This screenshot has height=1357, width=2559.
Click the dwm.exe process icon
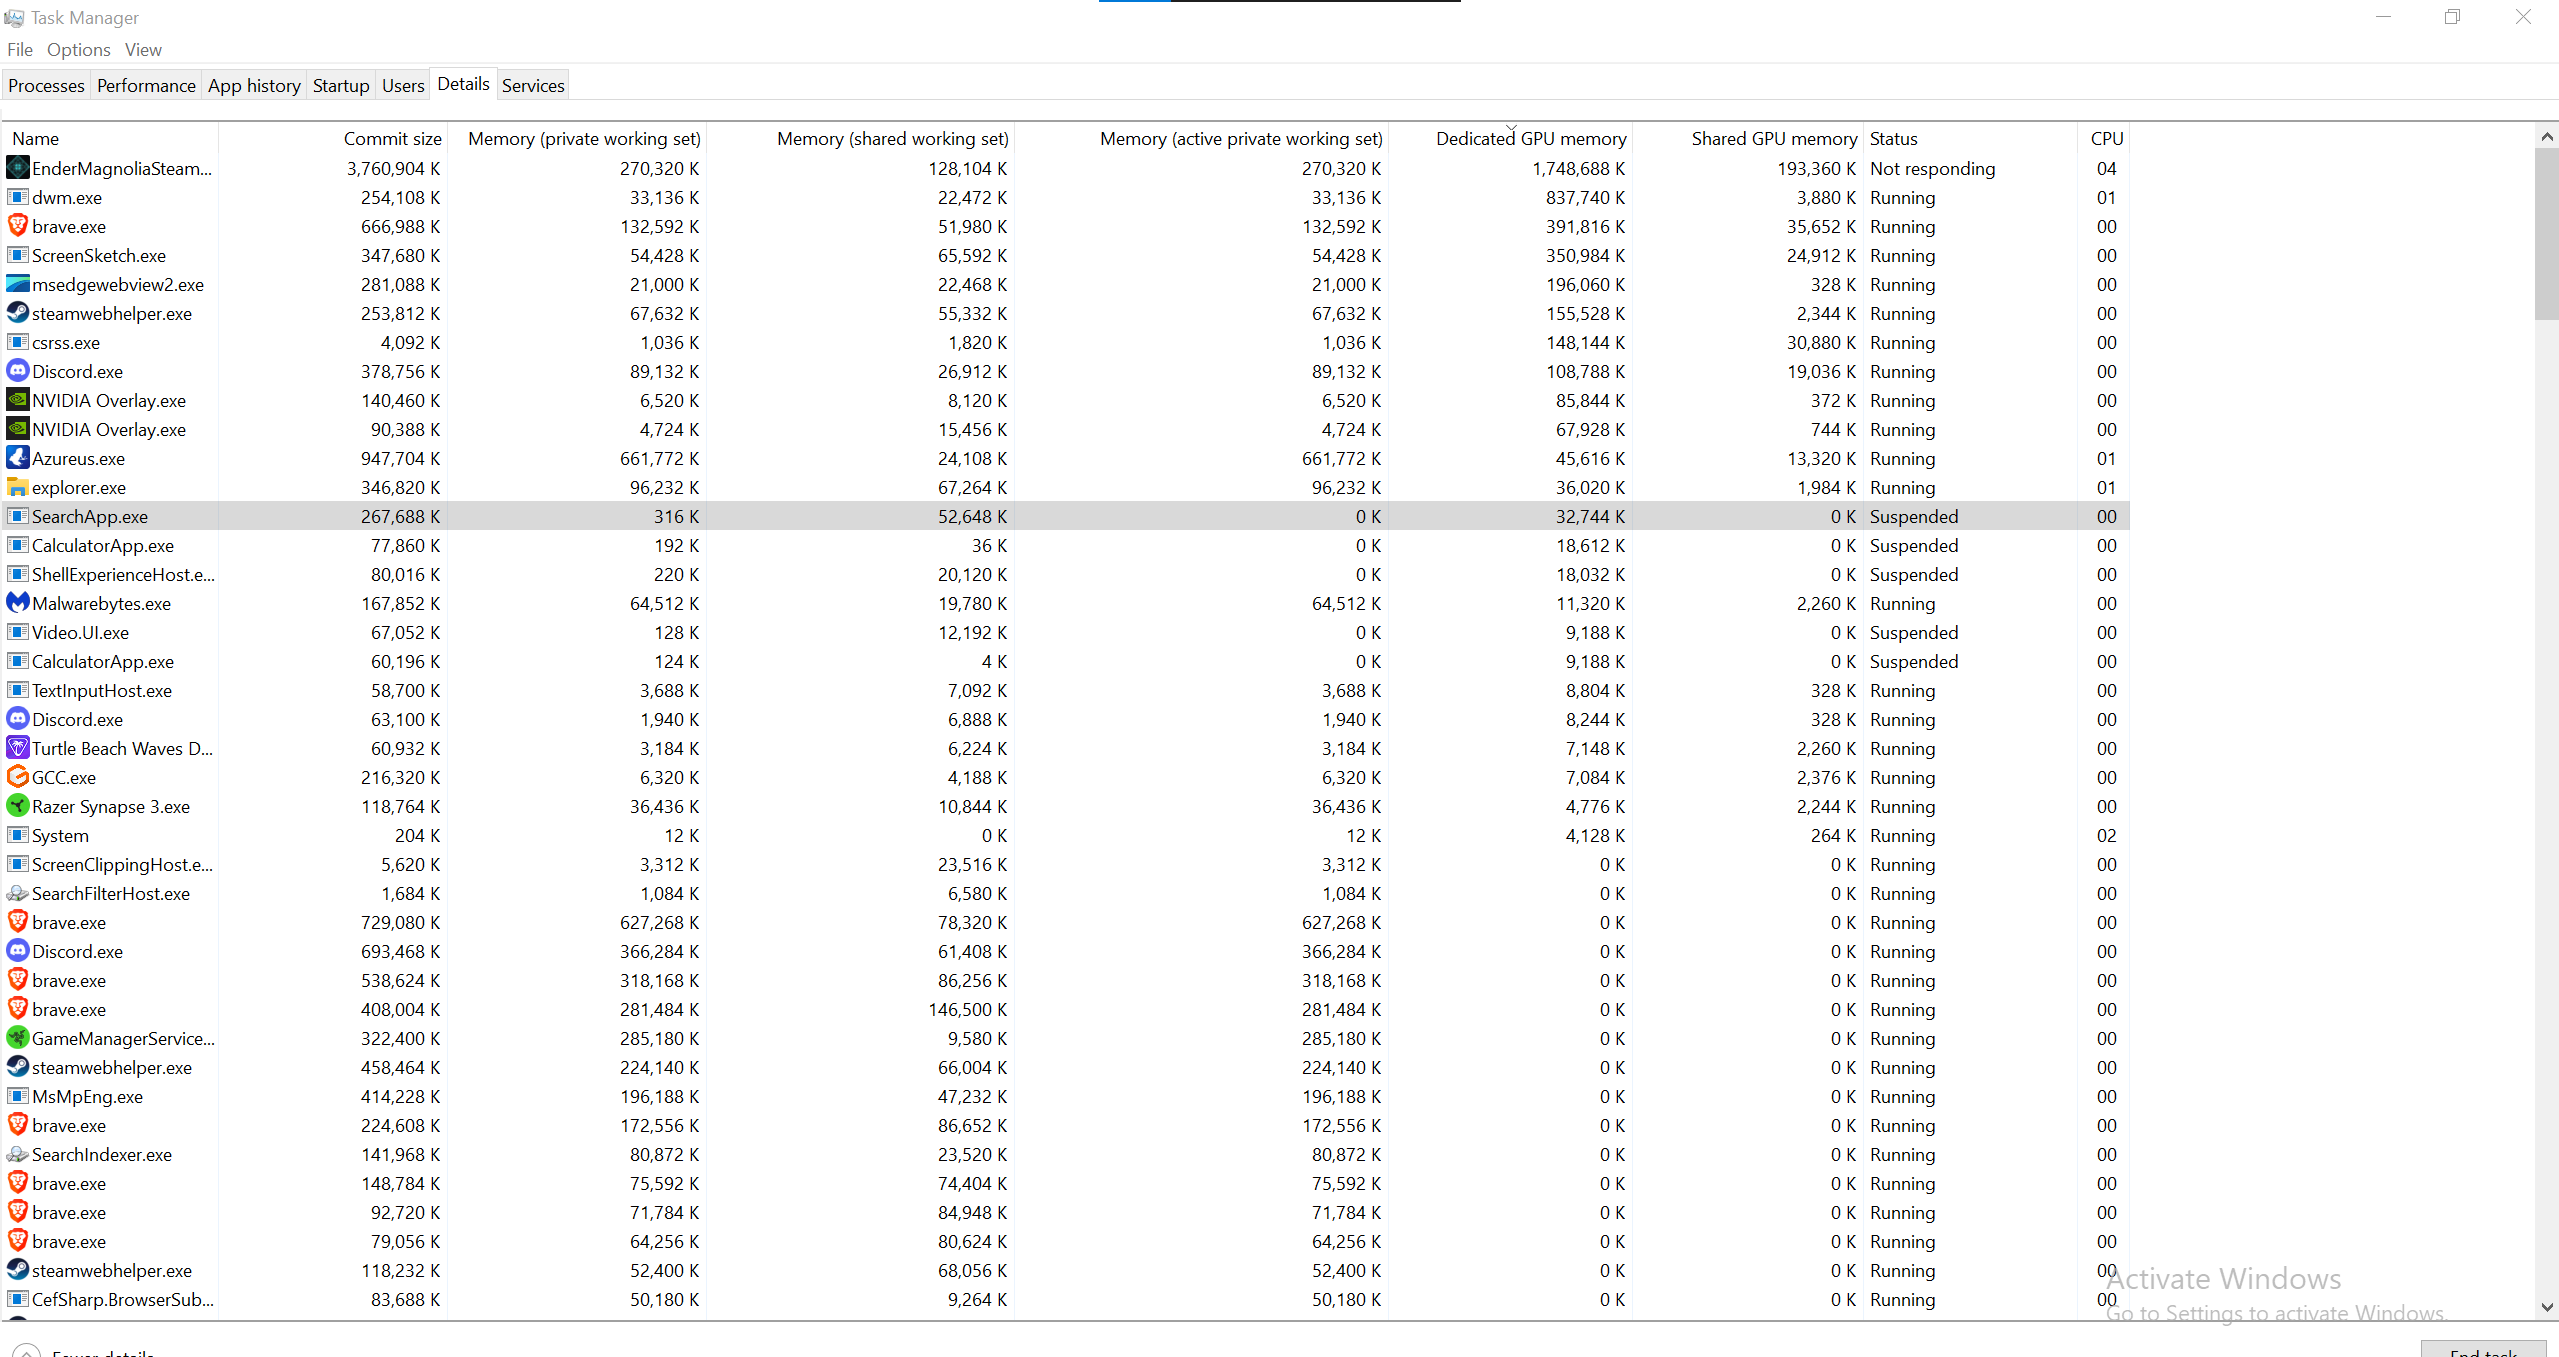18,197
